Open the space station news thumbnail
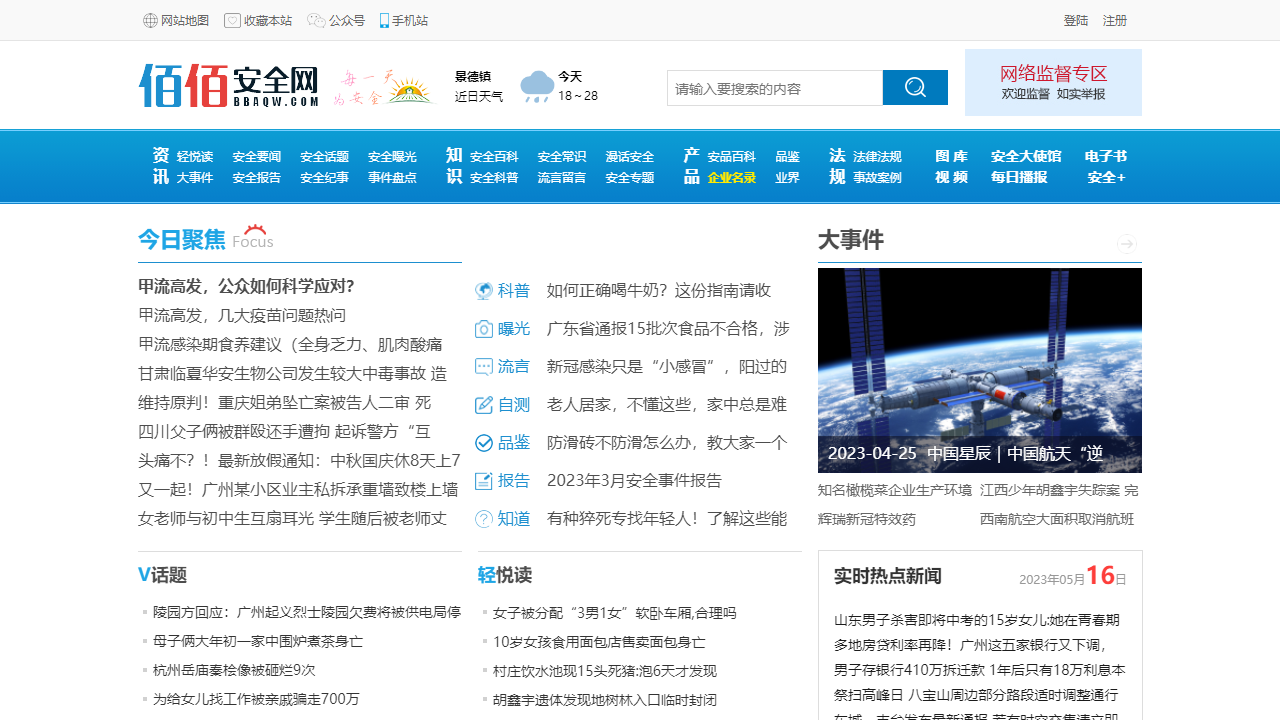This screenshot has height=720, width=1280. tap(980, 370)
